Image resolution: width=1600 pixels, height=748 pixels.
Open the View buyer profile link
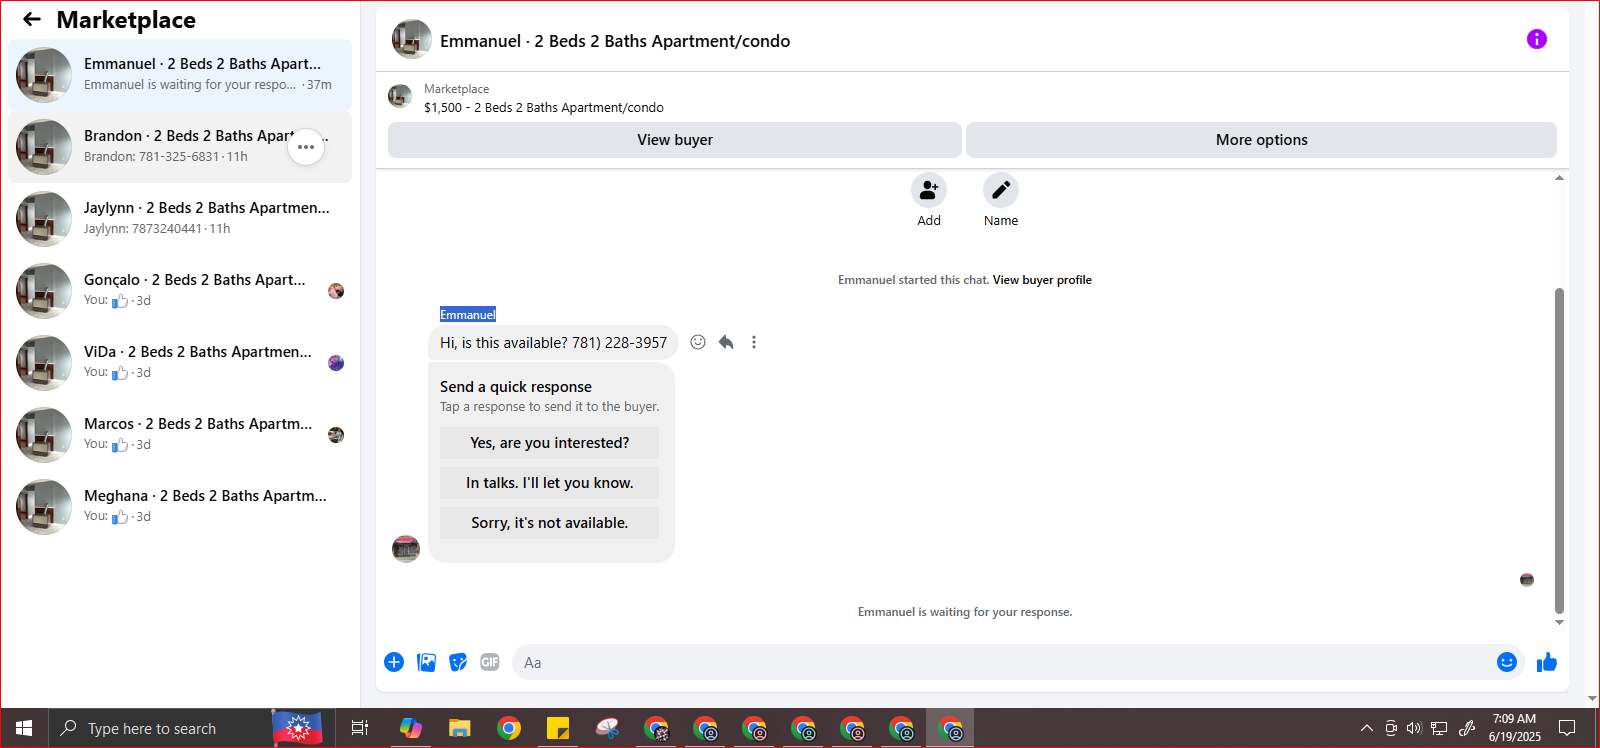1042,280
